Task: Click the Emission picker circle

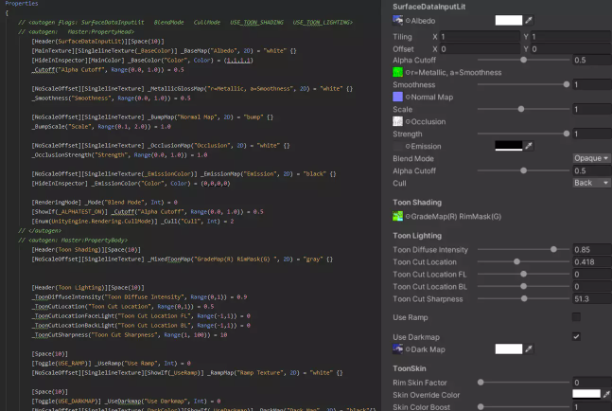Action: coord(408,146)
